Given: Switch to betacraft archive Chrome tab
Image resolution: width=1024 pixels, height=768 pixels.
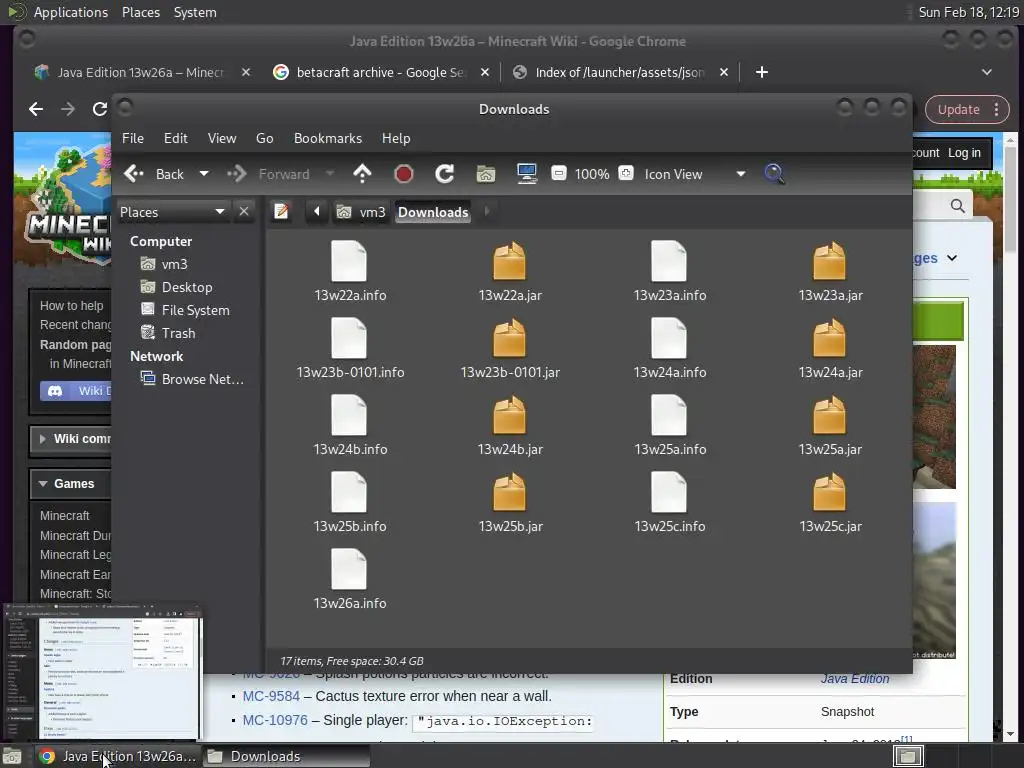Looking at the screenshot, I should coord(380,72).
